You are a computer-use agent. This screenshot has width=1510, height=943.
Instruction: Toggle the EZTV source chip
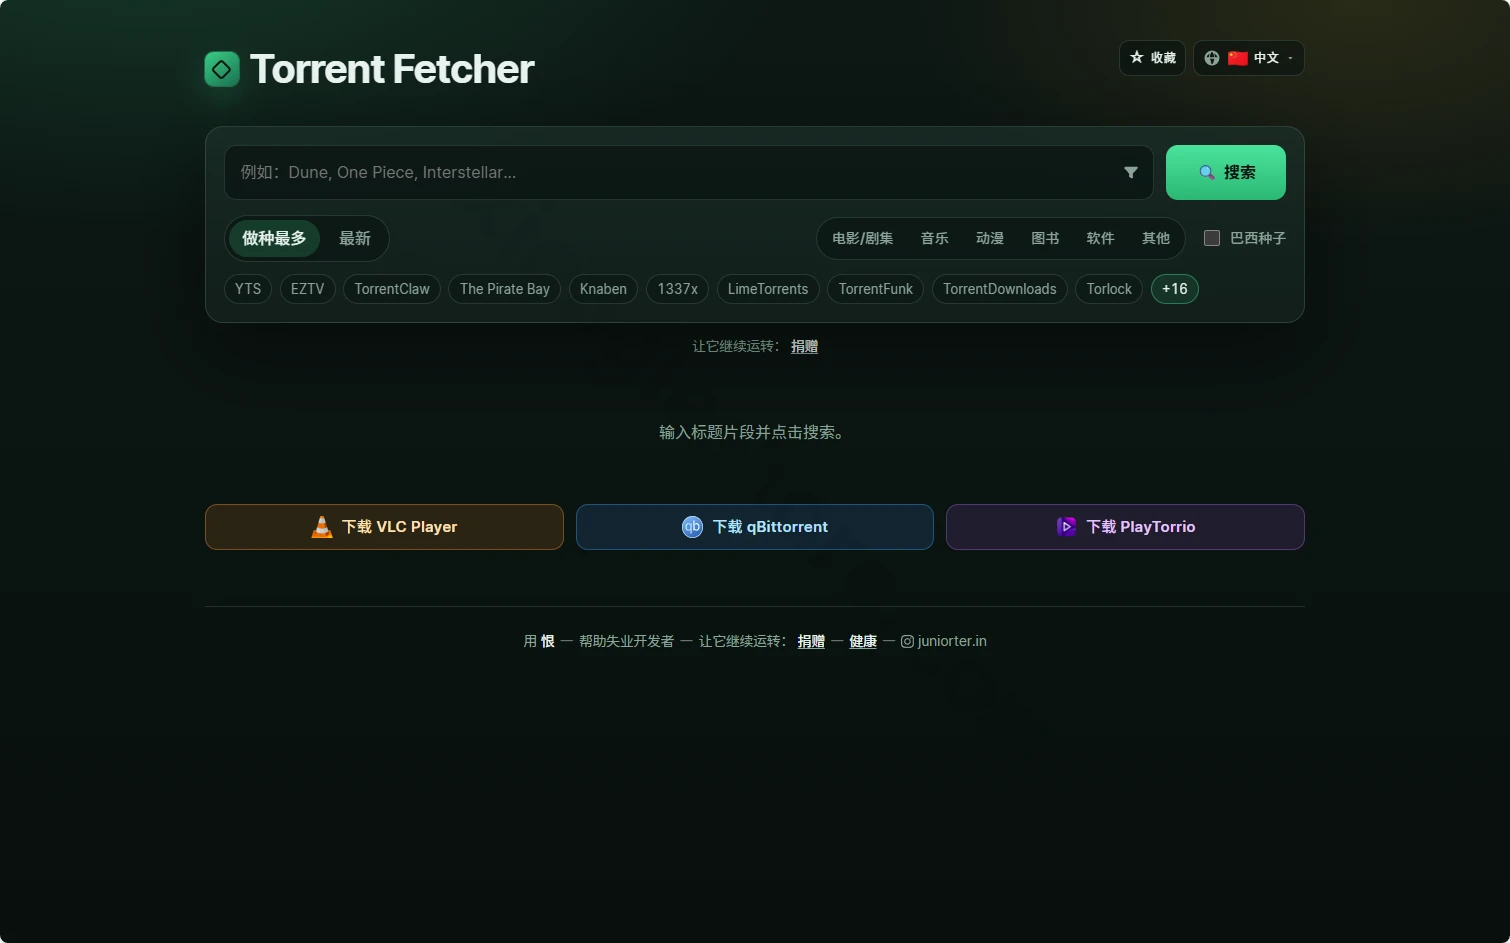click(x=307, y=289)
